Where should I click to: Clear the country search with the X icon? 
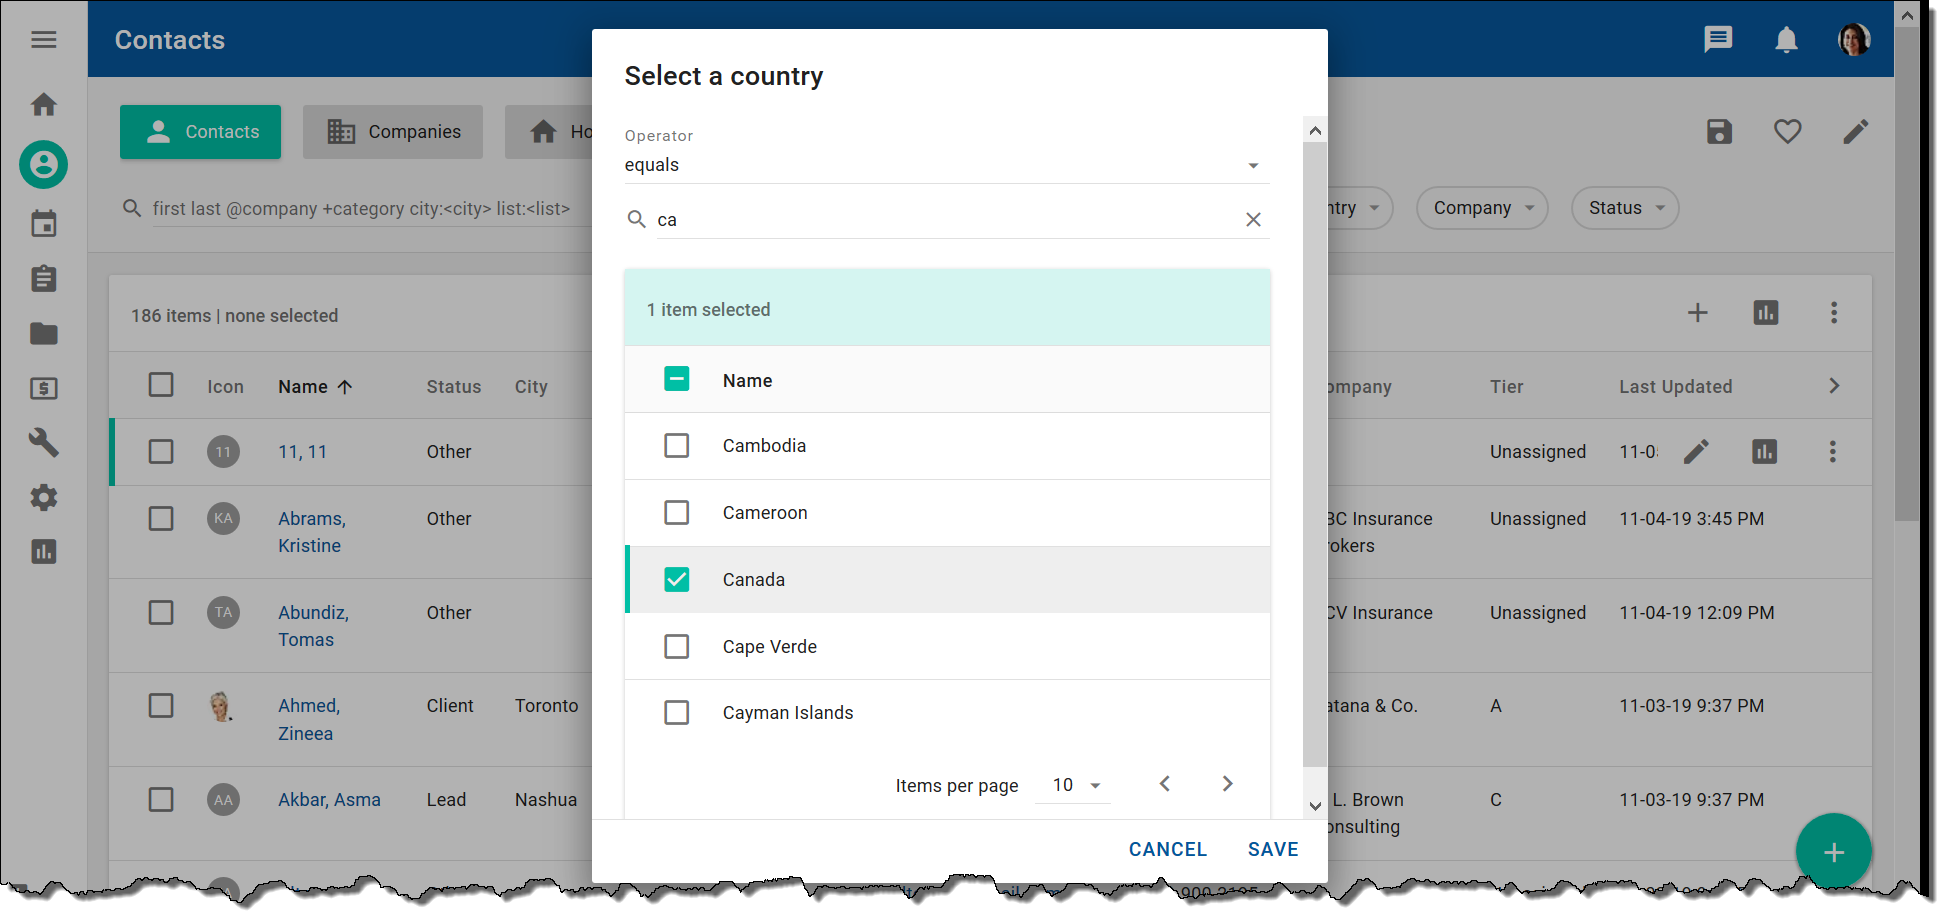point(1253,219)
